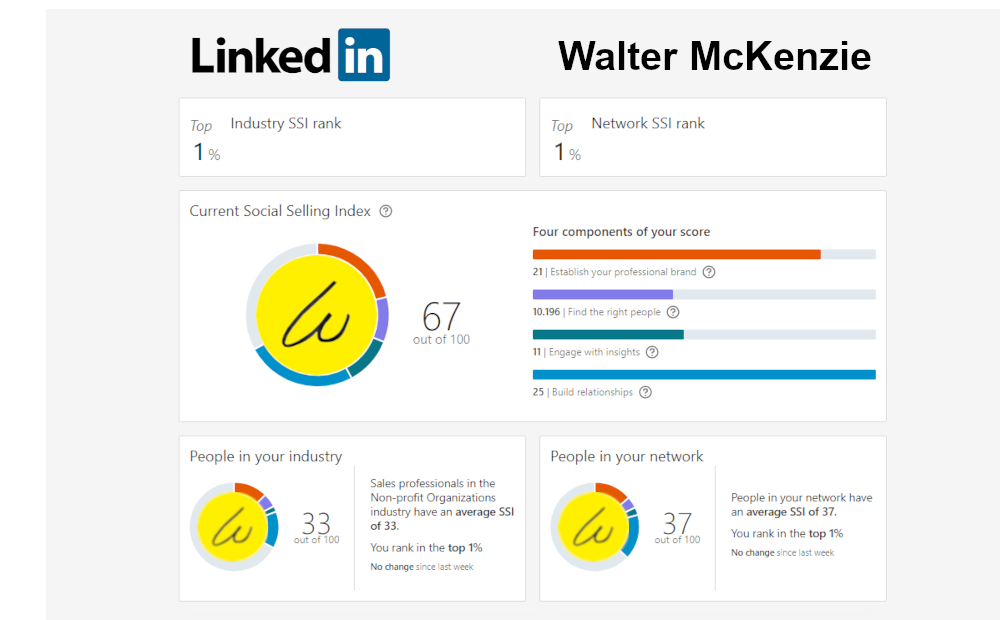Click the teal Engage with insights bar
Screen dimensions: 1000x620
[x=608, y=335]
